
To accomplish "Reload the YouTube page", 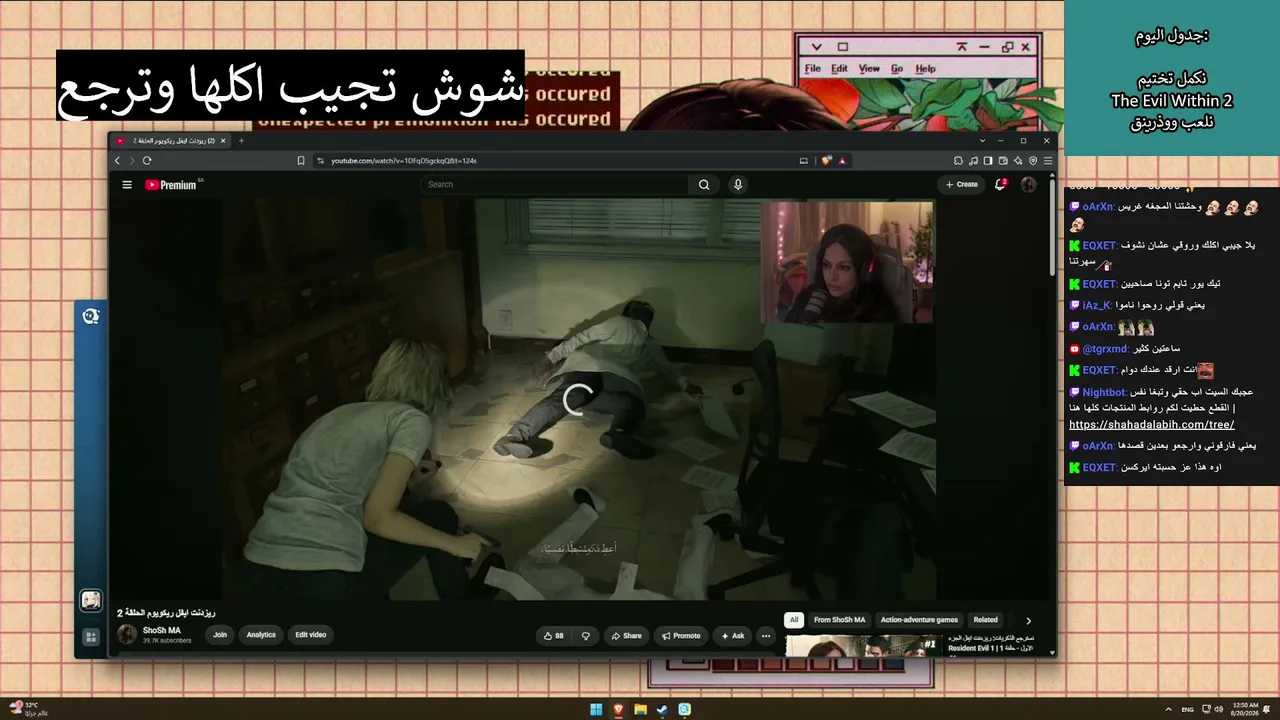I will 147,160.
